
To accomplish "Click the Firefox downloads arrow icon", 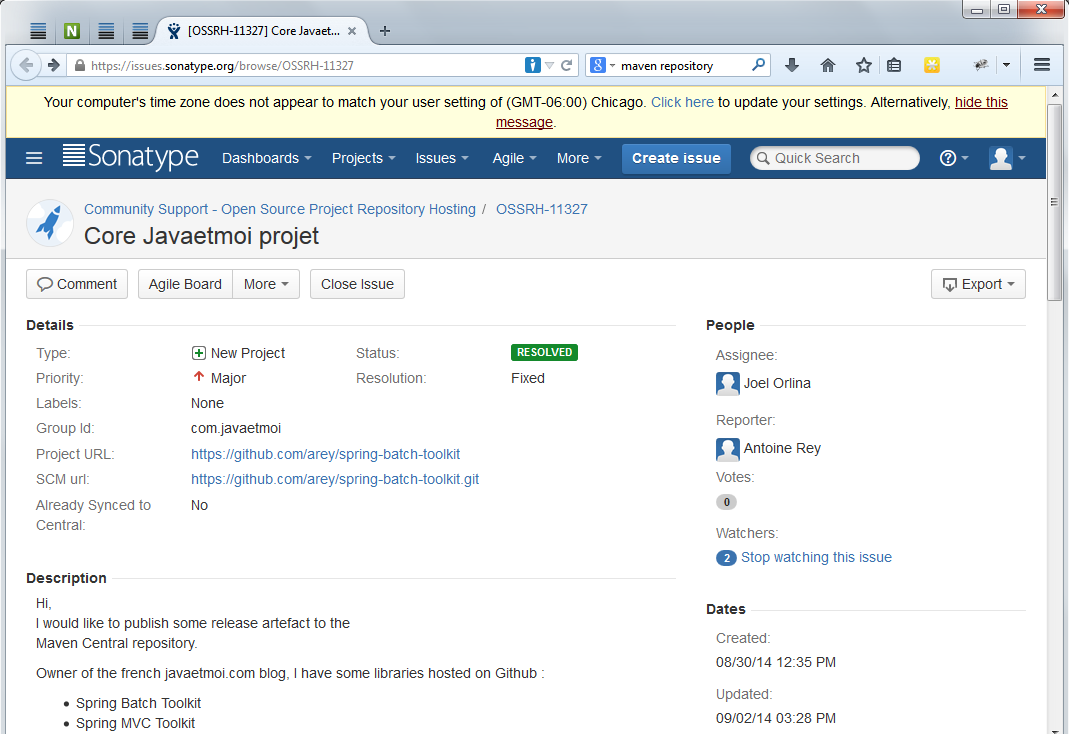I will click(792, 65).
